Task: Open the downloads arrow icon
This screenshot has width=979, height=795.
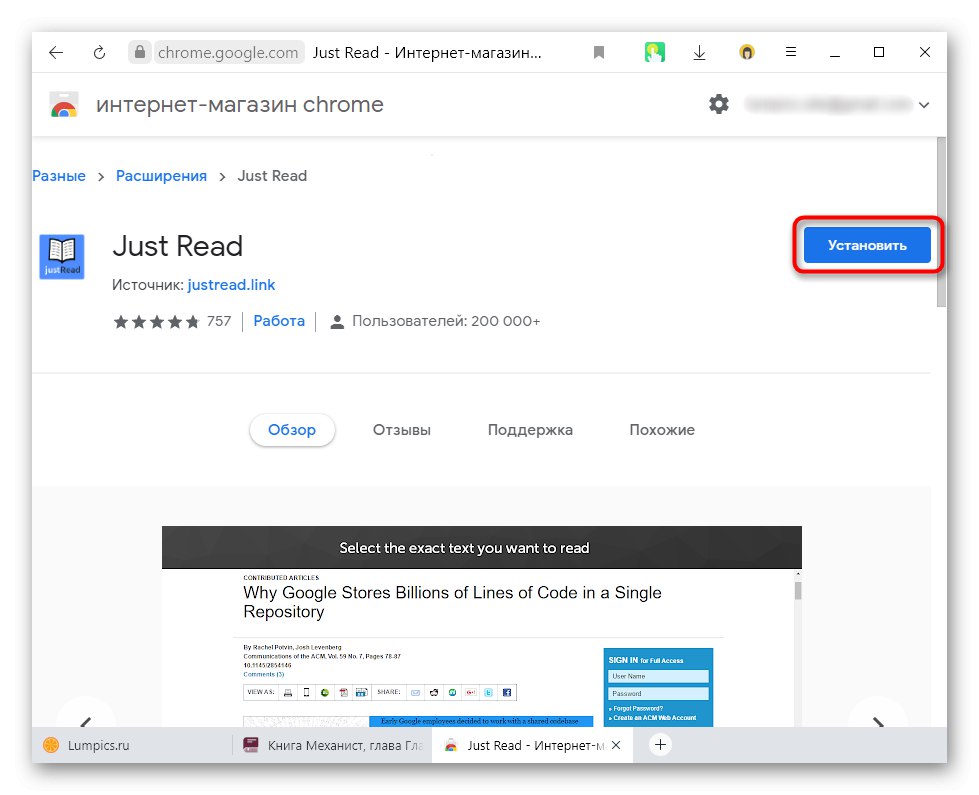Action: (x=699, y=52)
